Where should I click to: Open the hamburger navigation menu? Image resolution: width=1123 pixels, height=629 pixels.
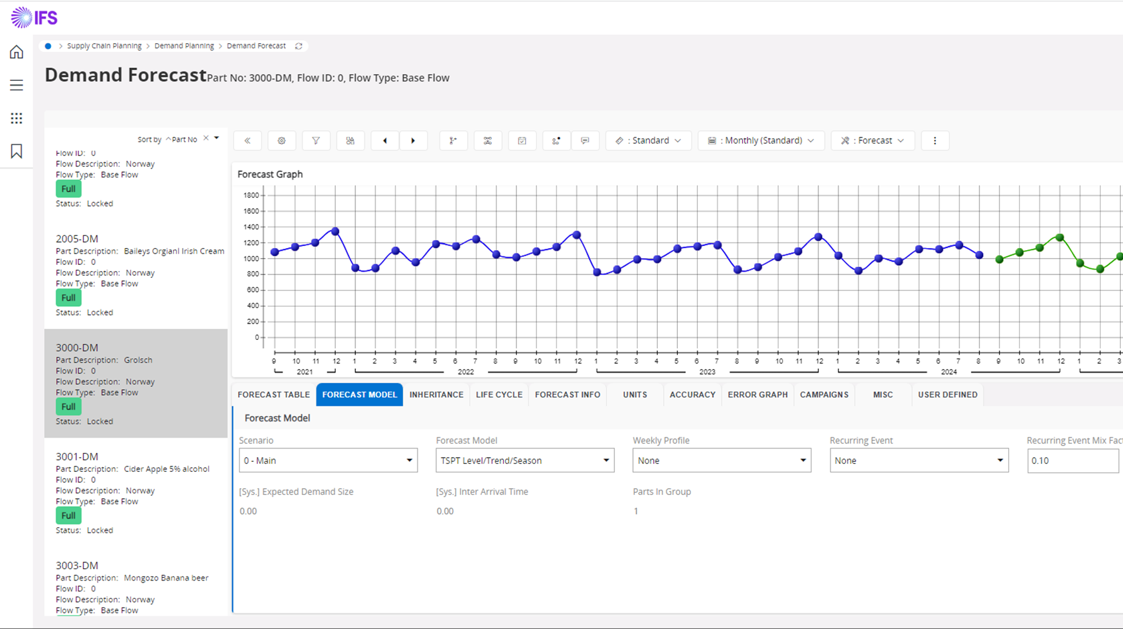click(16, 85)
